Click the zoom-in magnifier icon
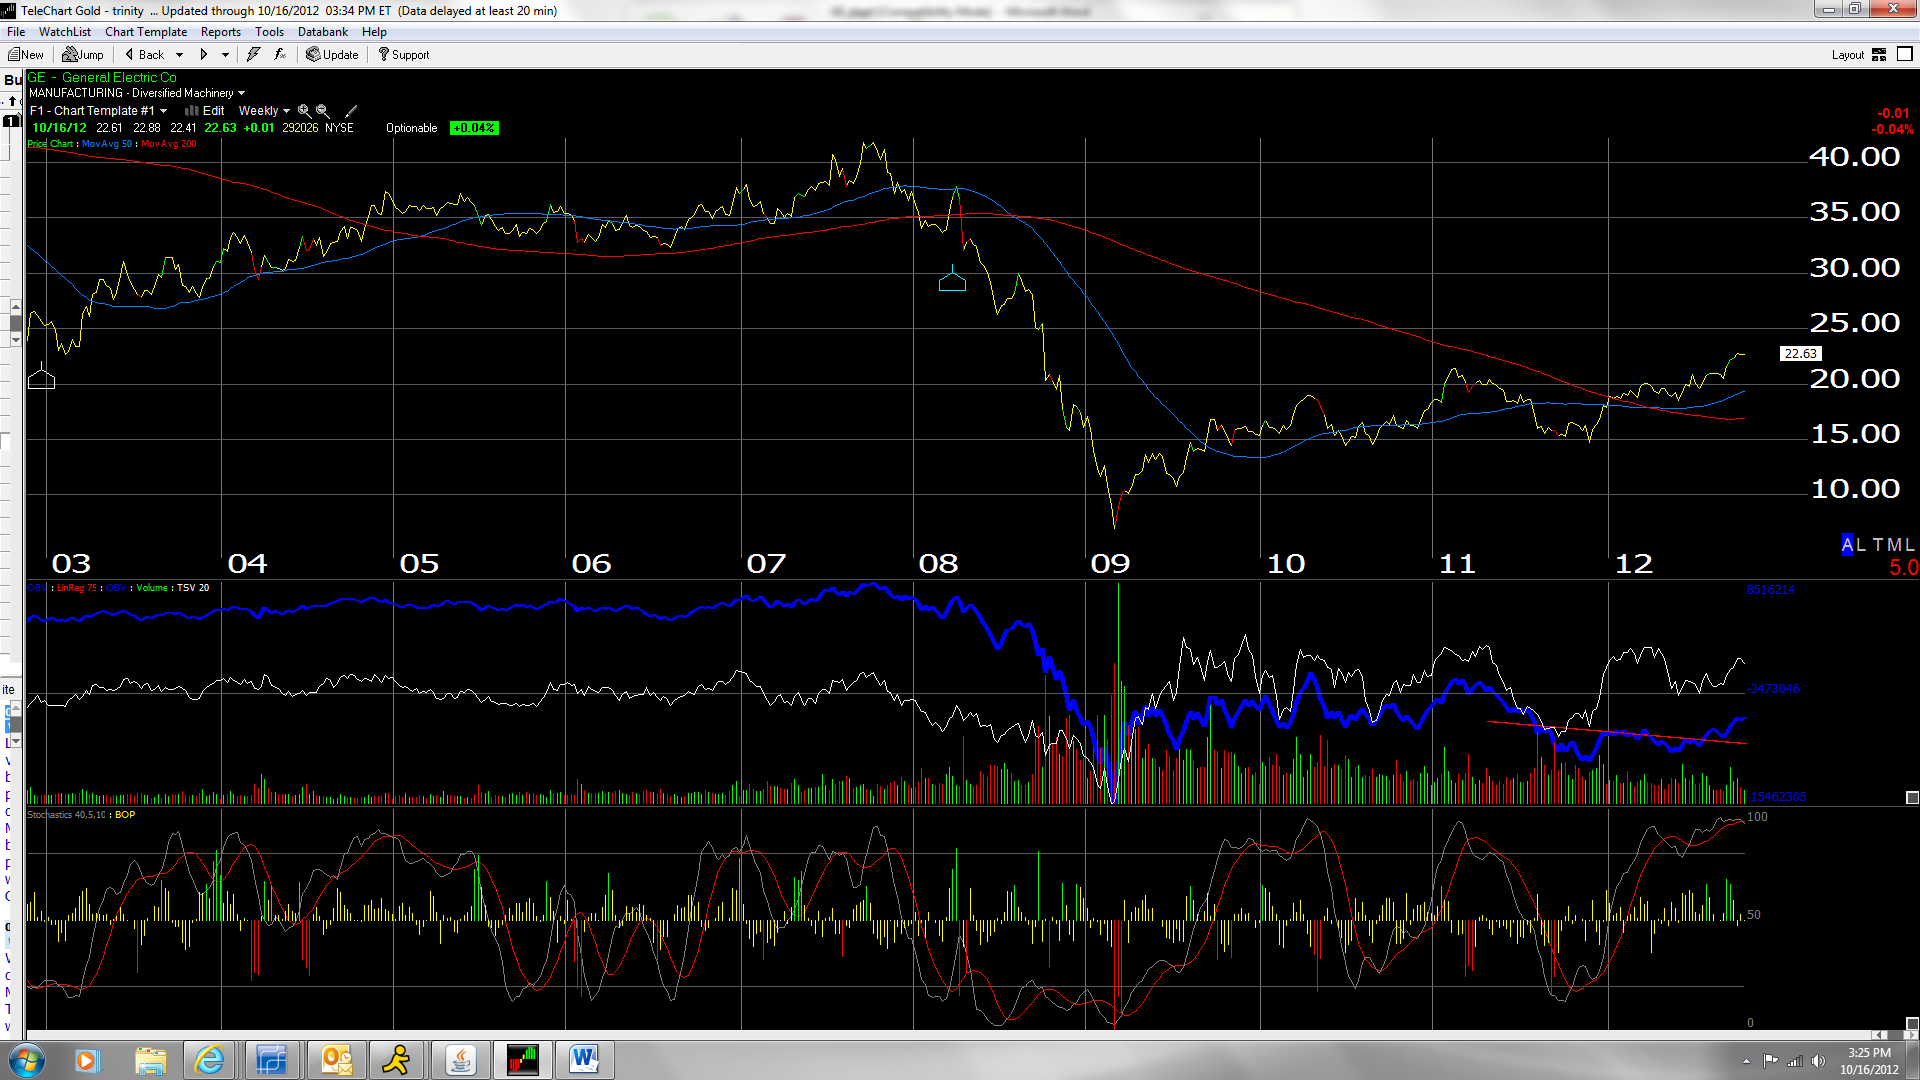1920x1080 pixels. (x=304, y=110)
